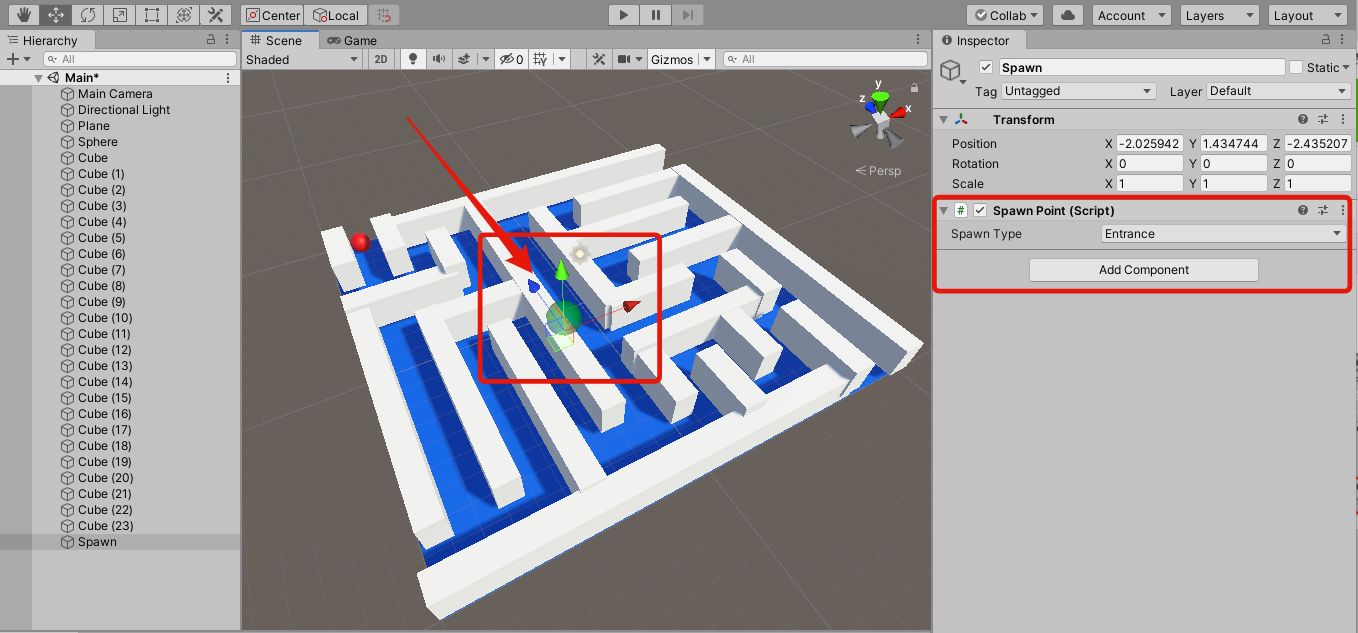Select game object icon picker
This screenshot has height=633, width=1358.
[x=953, y=73]
